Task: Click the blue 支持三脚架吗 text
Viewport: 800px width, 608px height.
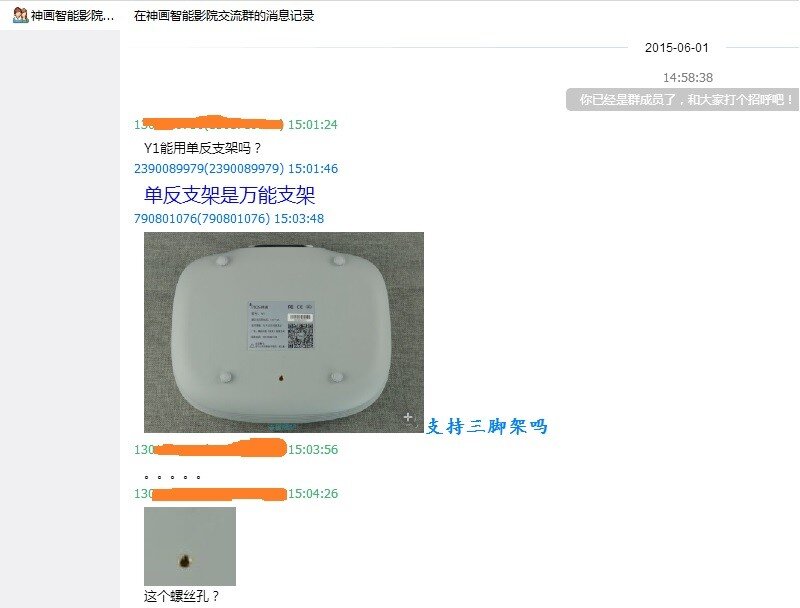Action: click(487, 426)
